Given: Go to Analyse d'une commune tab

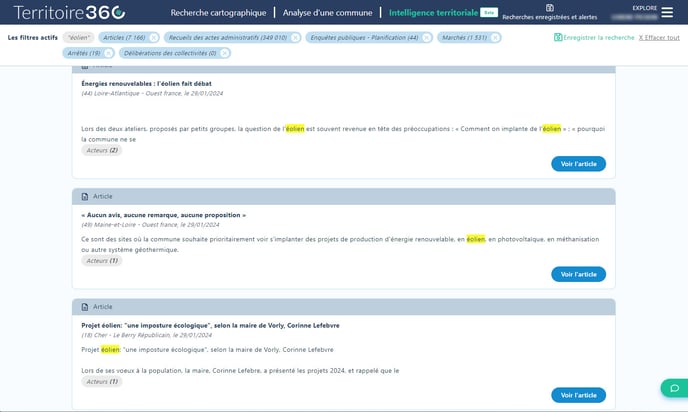Looking at the screenshot, I should (x=327, y=13).
